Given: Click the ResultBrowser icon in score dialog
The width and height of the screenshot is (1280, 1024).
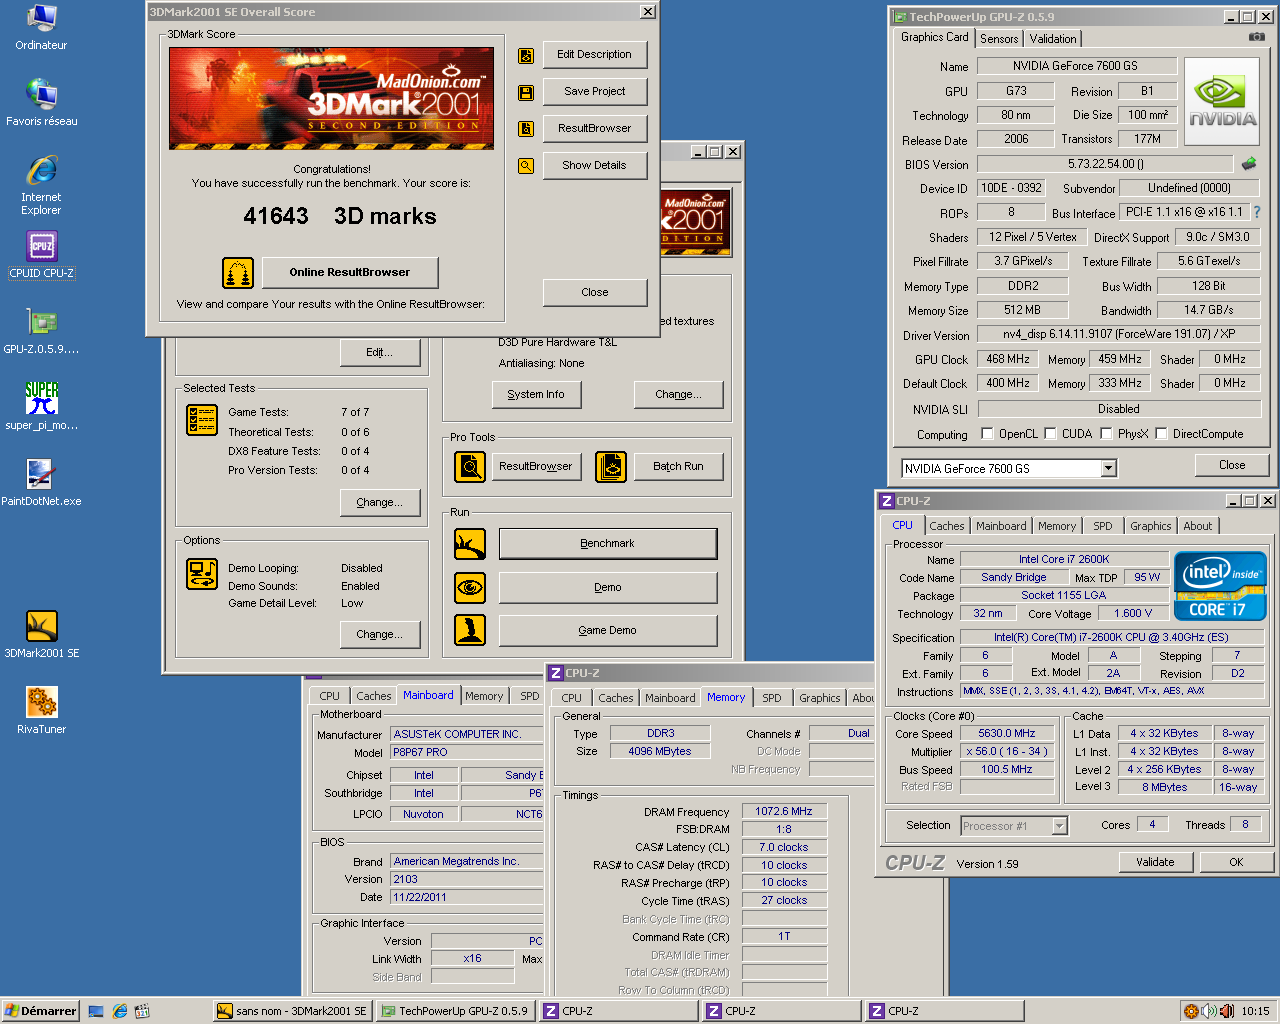Looking at the screenshot, I should (526, 129).
